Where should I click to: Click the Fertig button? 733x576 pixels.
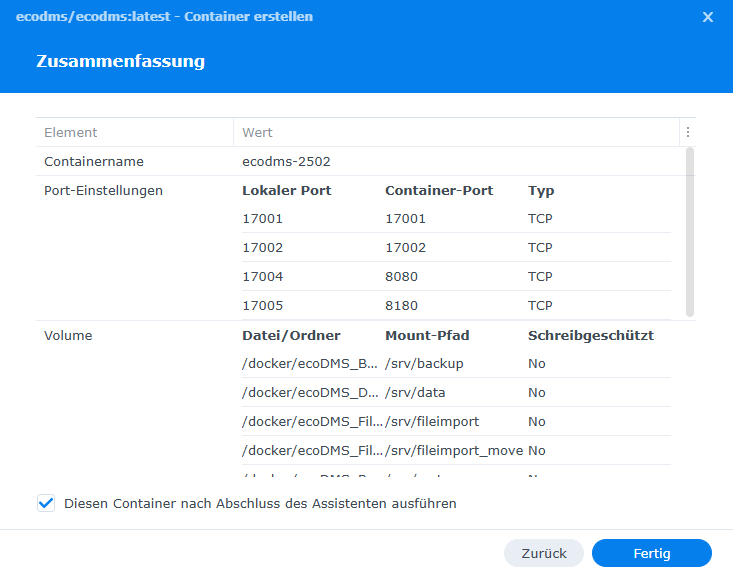pos(651,553)
